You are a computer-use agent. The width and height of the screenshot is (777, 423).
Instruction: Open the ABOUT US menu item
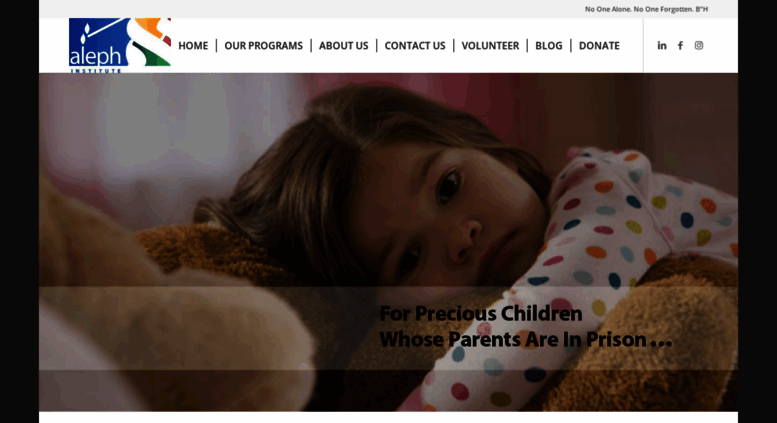[x=343, y=46]
